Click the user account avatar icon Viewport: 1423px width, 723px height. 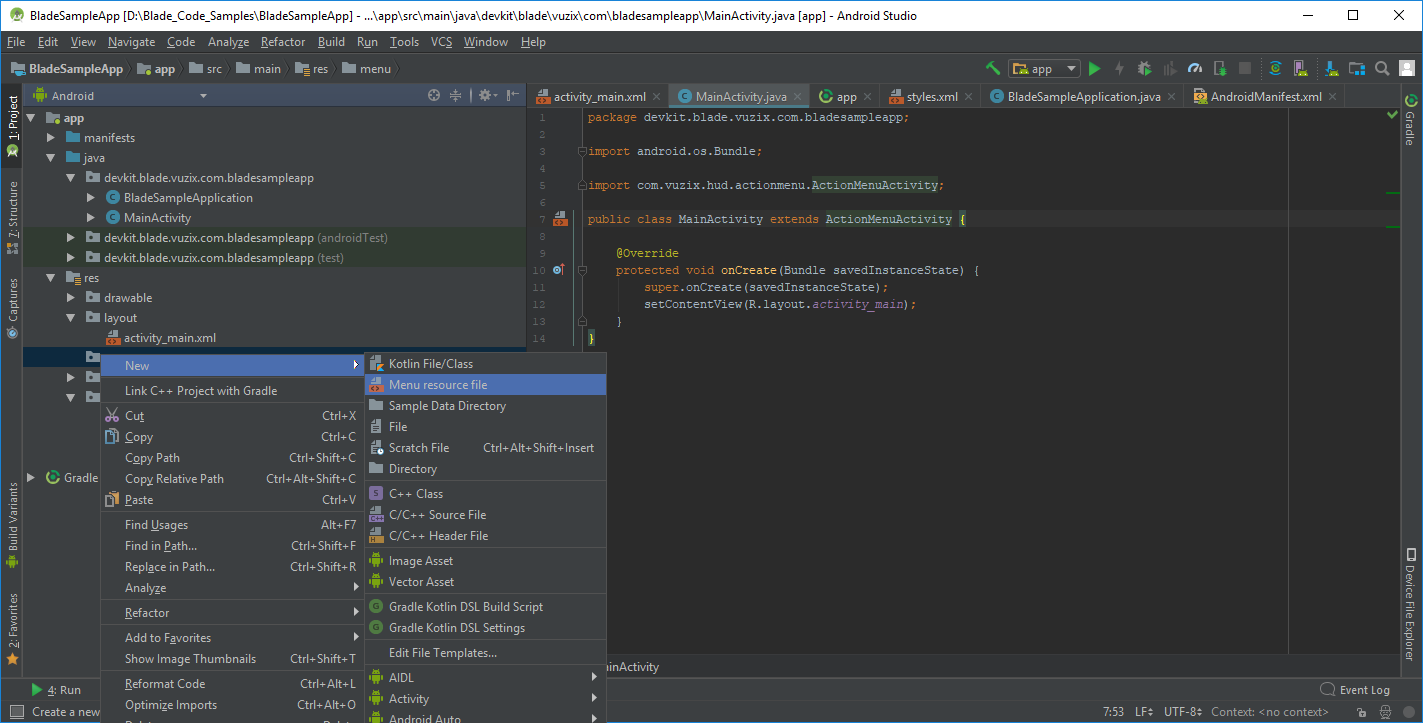1407,68
